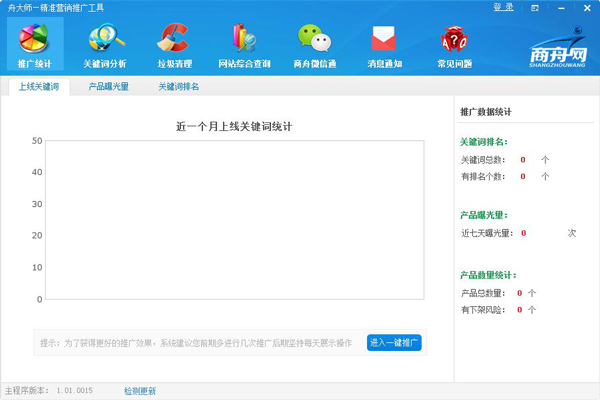Viewport: 600px width, 400px height.
Task: Click the 关键词总数 count value
Action: coord(522,159)
